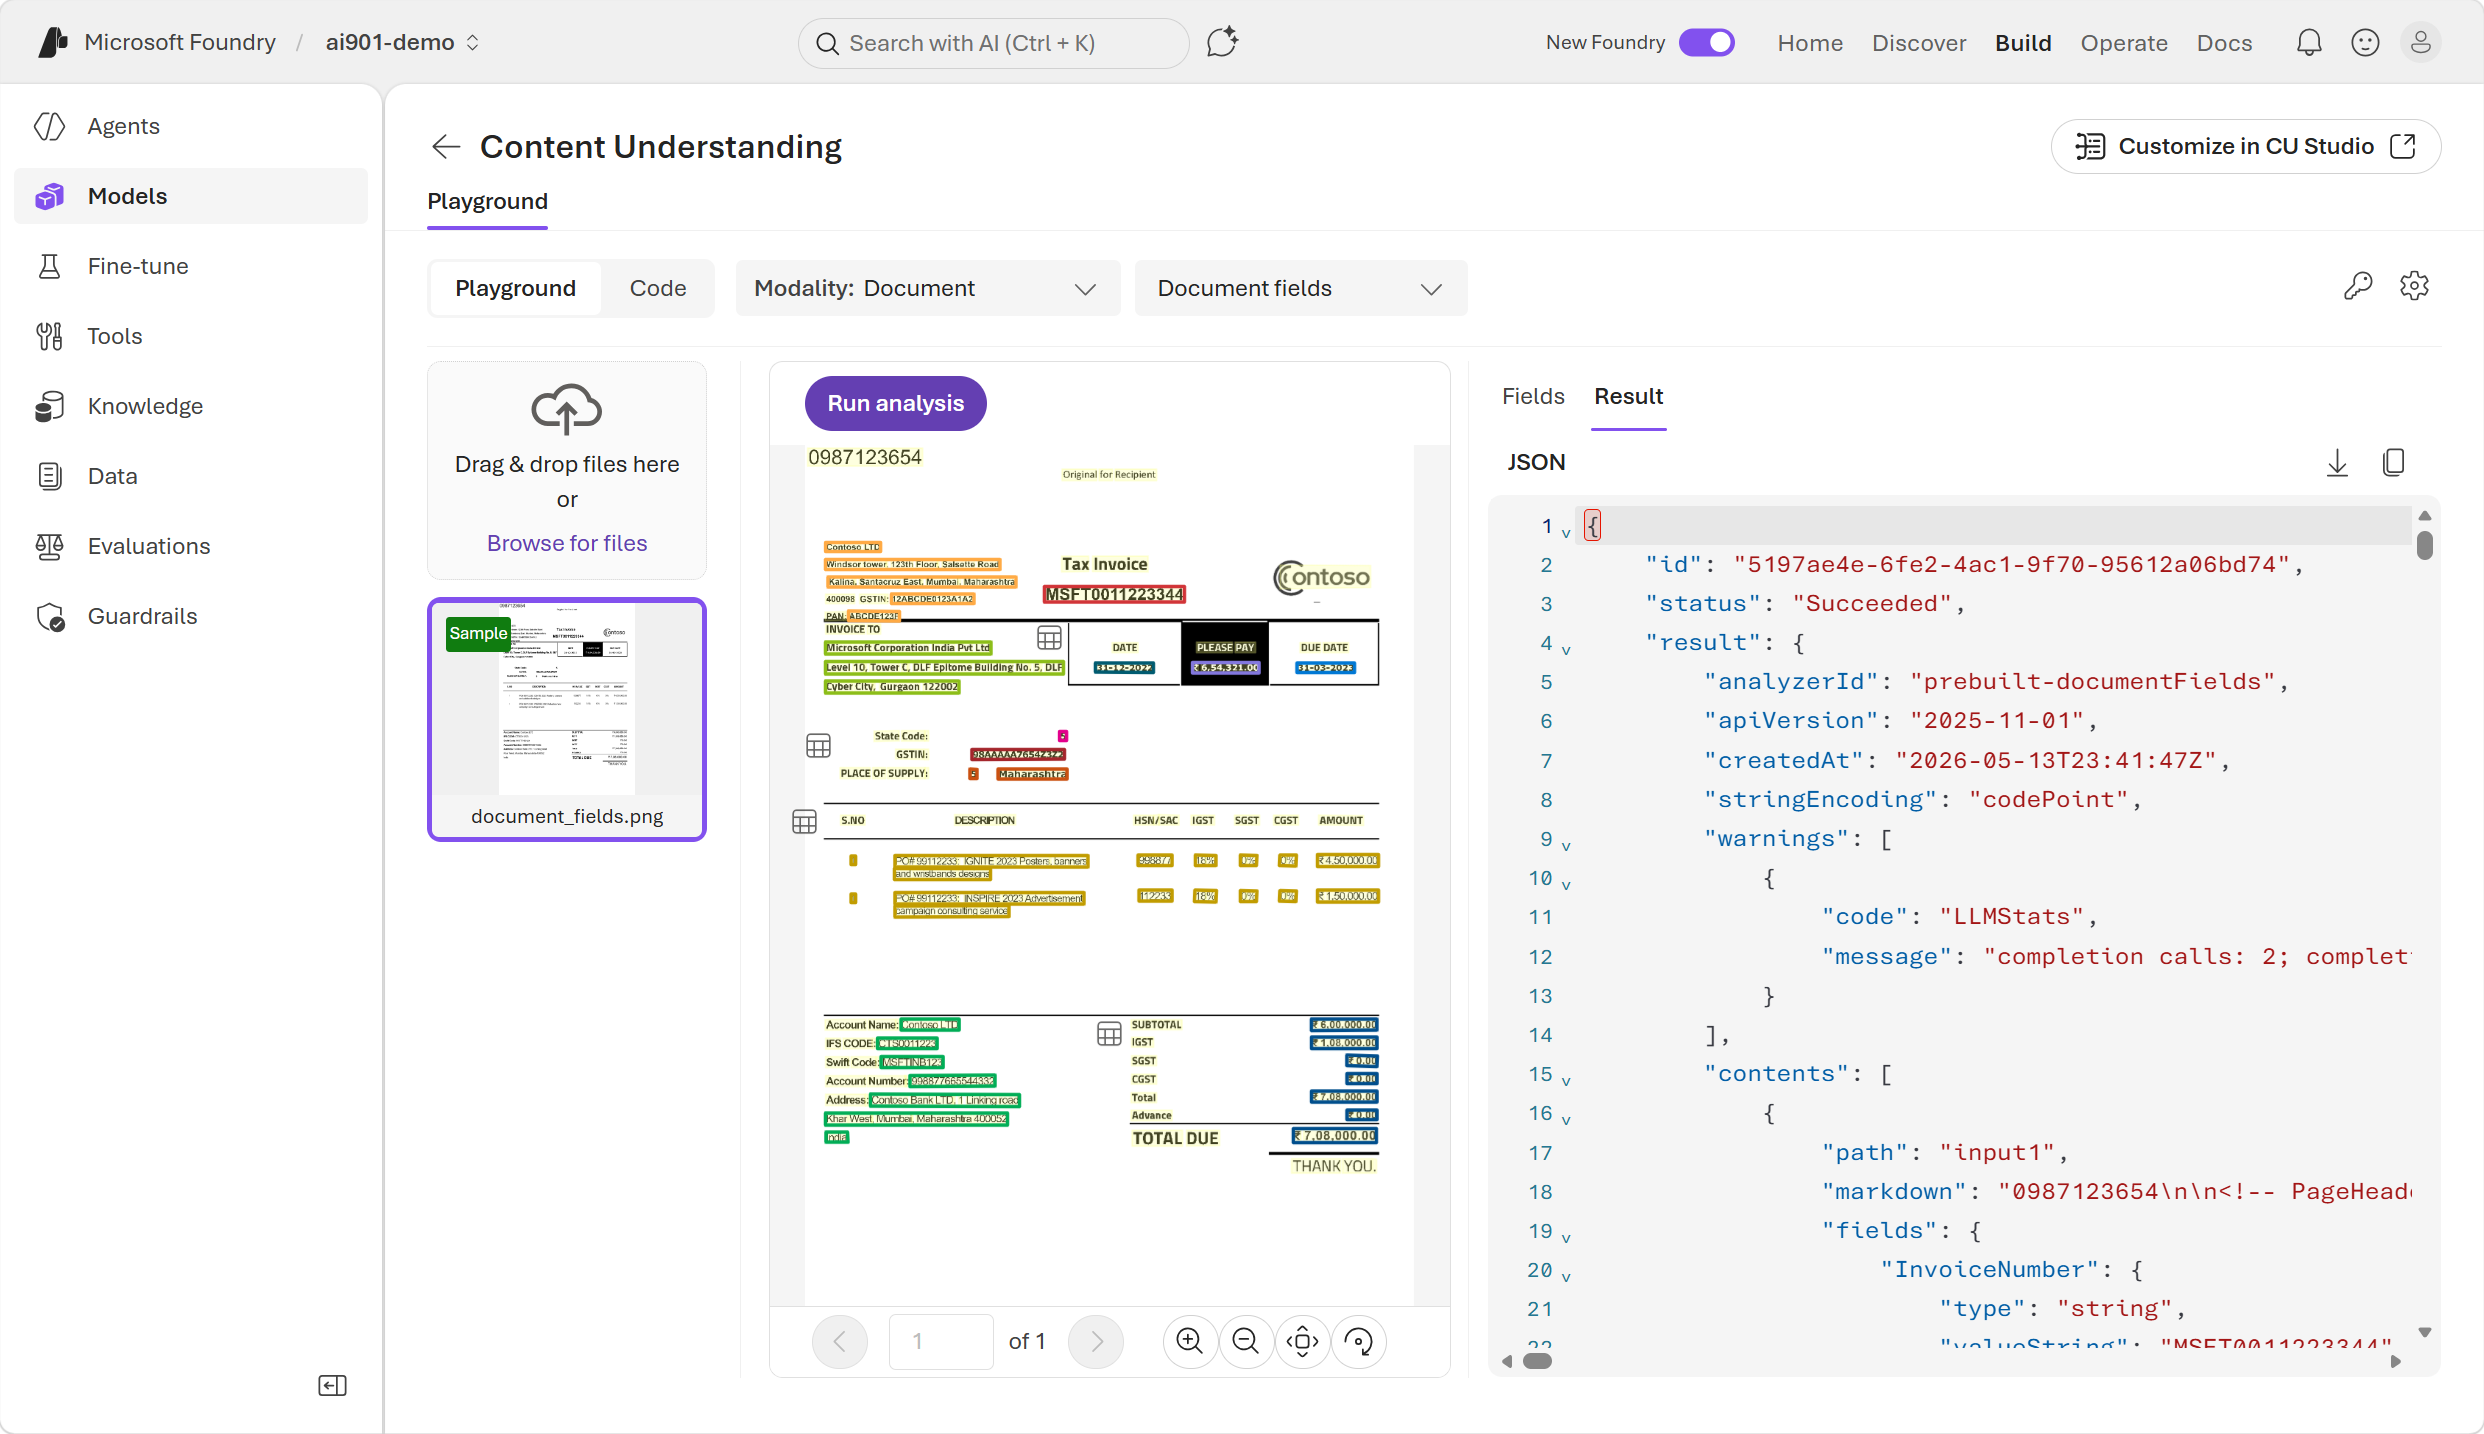Select Models in the sidebar
This screenshot has height=1434, width=2484.
(x=191, y=196)
